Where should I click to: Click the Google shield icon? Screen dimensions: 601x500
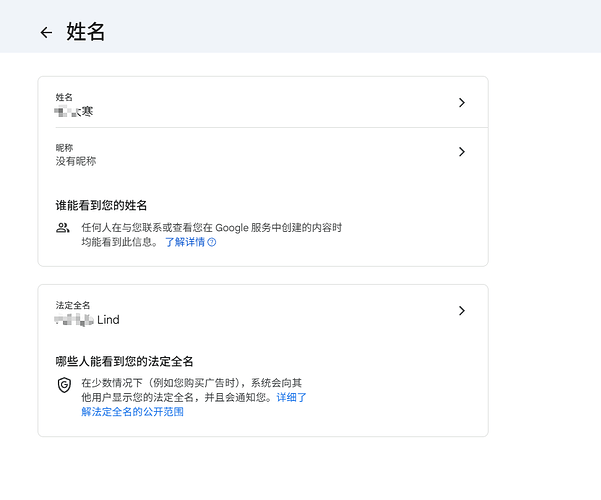pyautogui.click(x=64, y=385)
